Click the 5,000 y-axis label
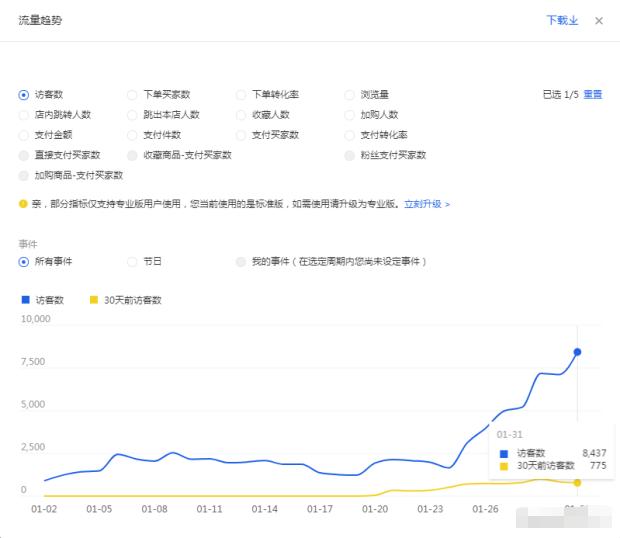The image size is (620, 538). click(x=33, y=404)
